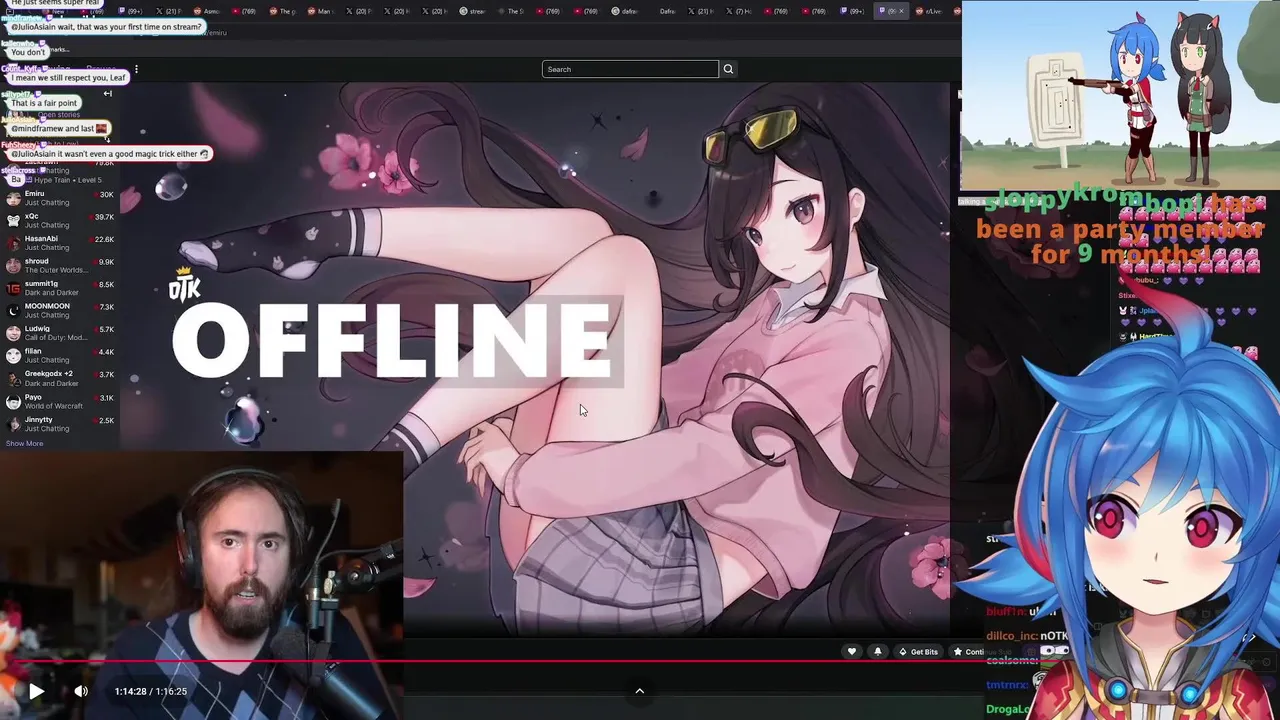Click the magnifier search icon
The width and height of the screenshot is (1280, 720).
pyautogui.click(x=728, y=69)
